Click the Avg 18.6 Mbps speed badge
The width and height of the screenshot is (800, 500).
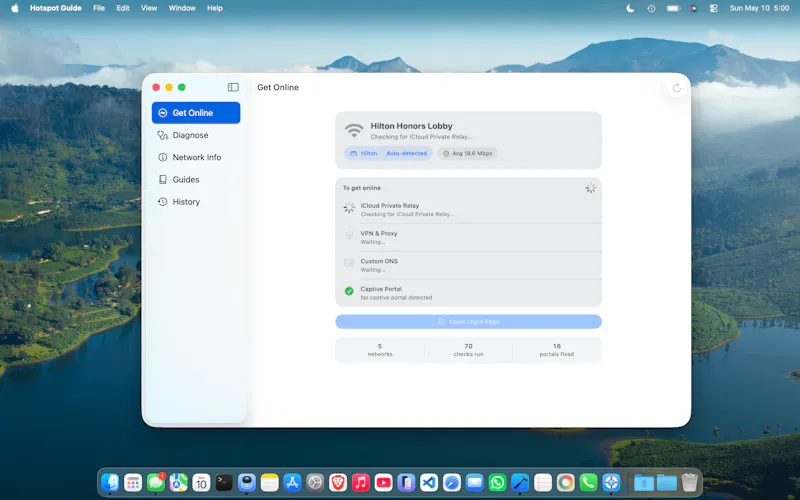coord(467,153)
